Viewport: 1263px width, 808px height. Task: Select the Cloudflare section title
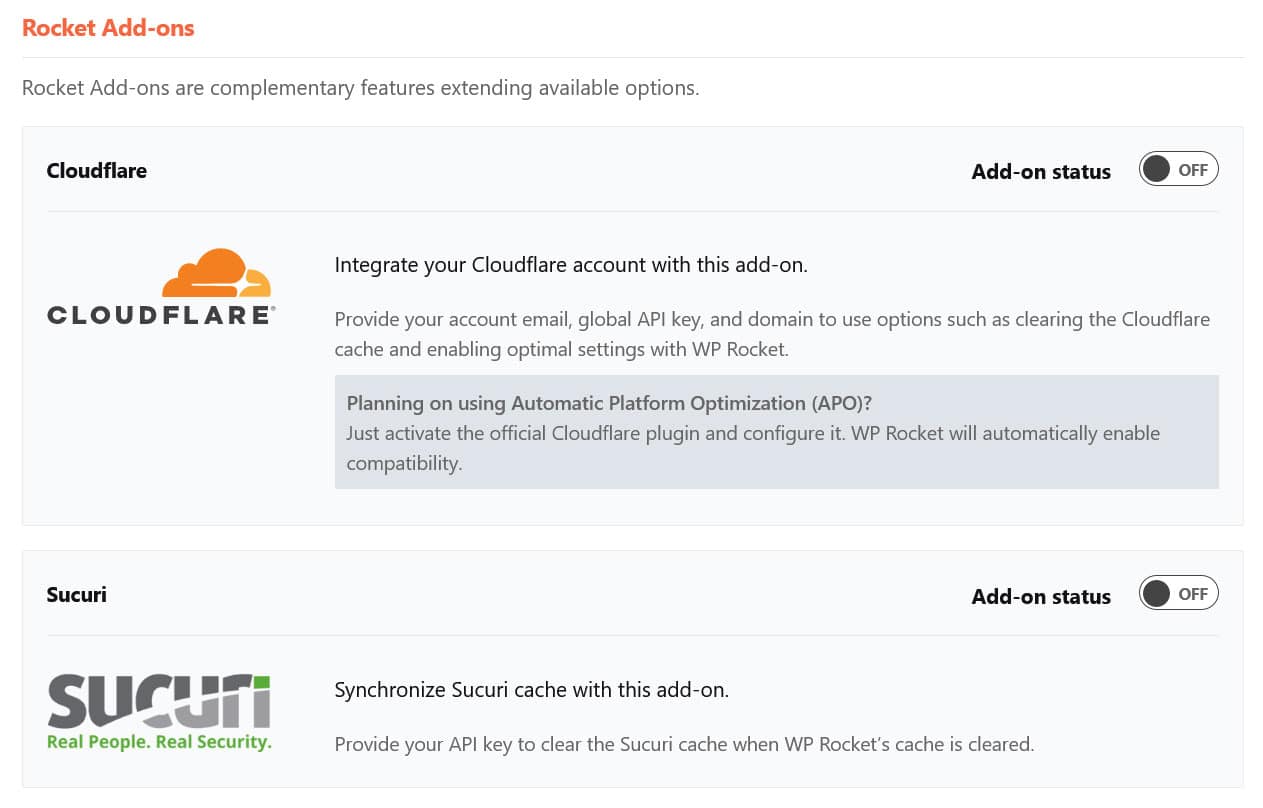pyautogui.click(x=97, y=171)
